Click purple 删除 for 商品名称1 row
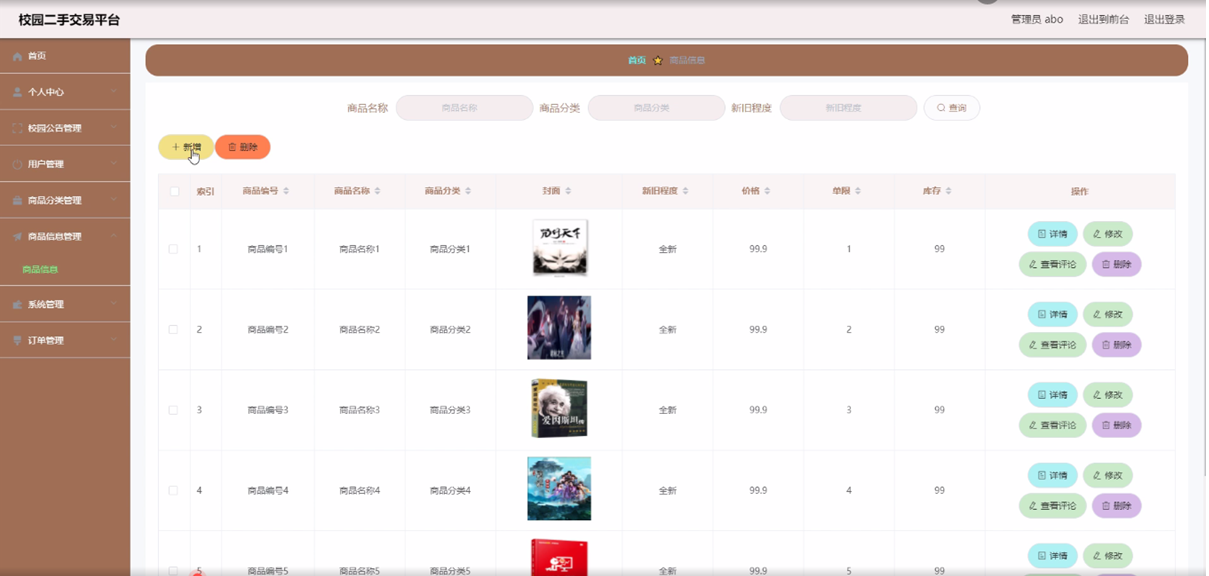The width and height of the screenshot is (1209, 576). [1116, 265]
